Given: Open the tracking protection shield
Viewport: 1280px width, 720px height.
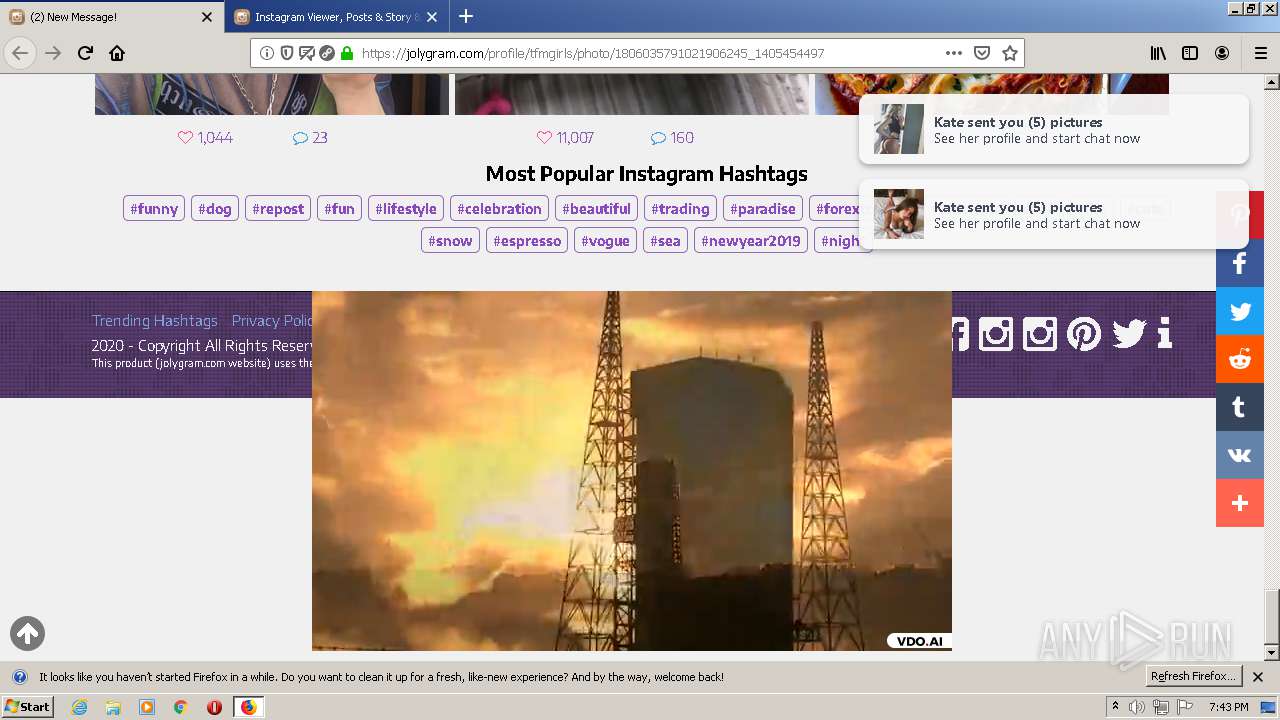Looking at the screenshot, I should tap(287, 53).
